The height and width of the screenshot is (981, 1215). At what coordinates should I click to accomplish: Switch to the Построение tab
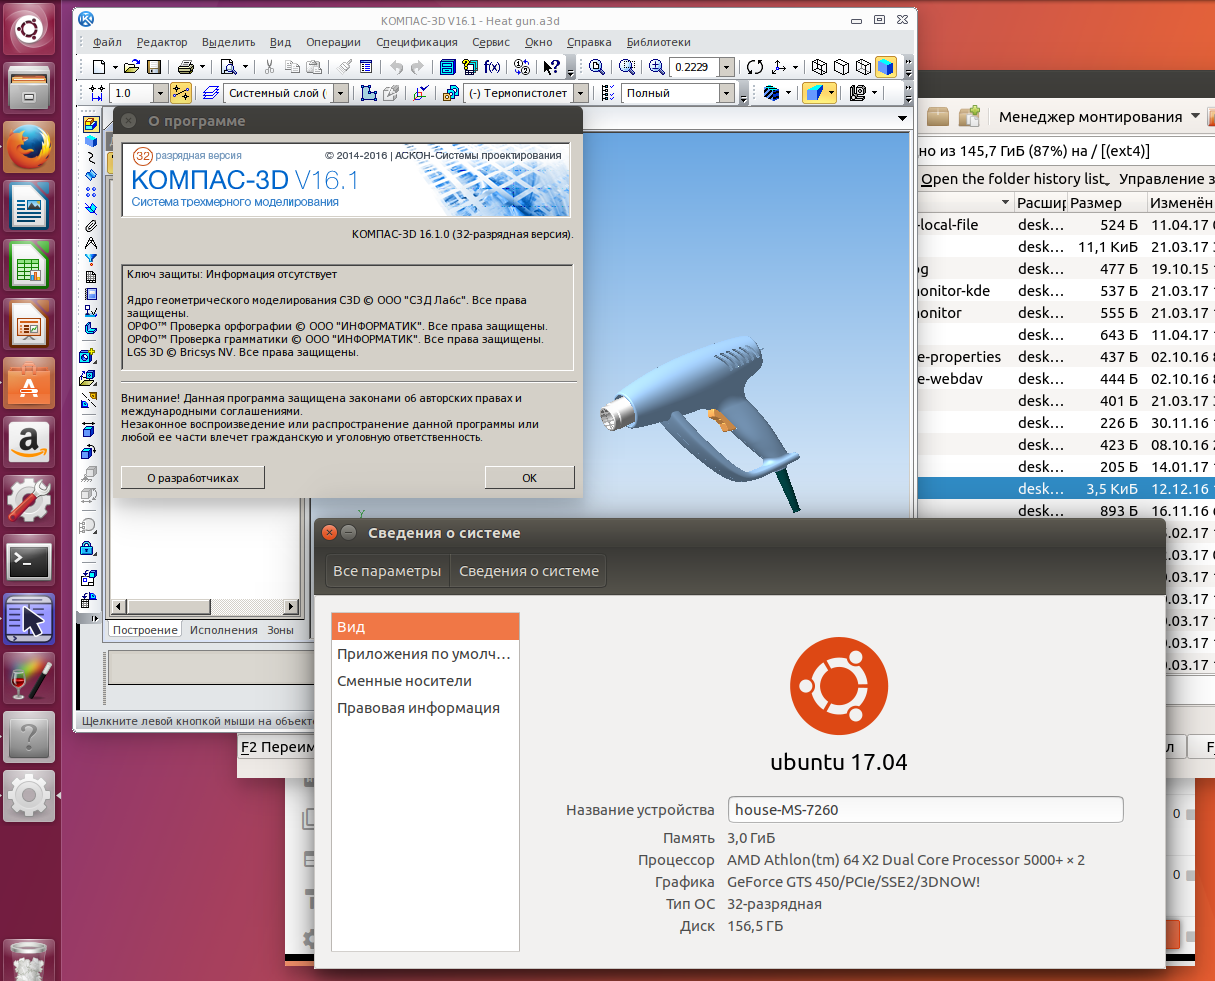[145, 630]
